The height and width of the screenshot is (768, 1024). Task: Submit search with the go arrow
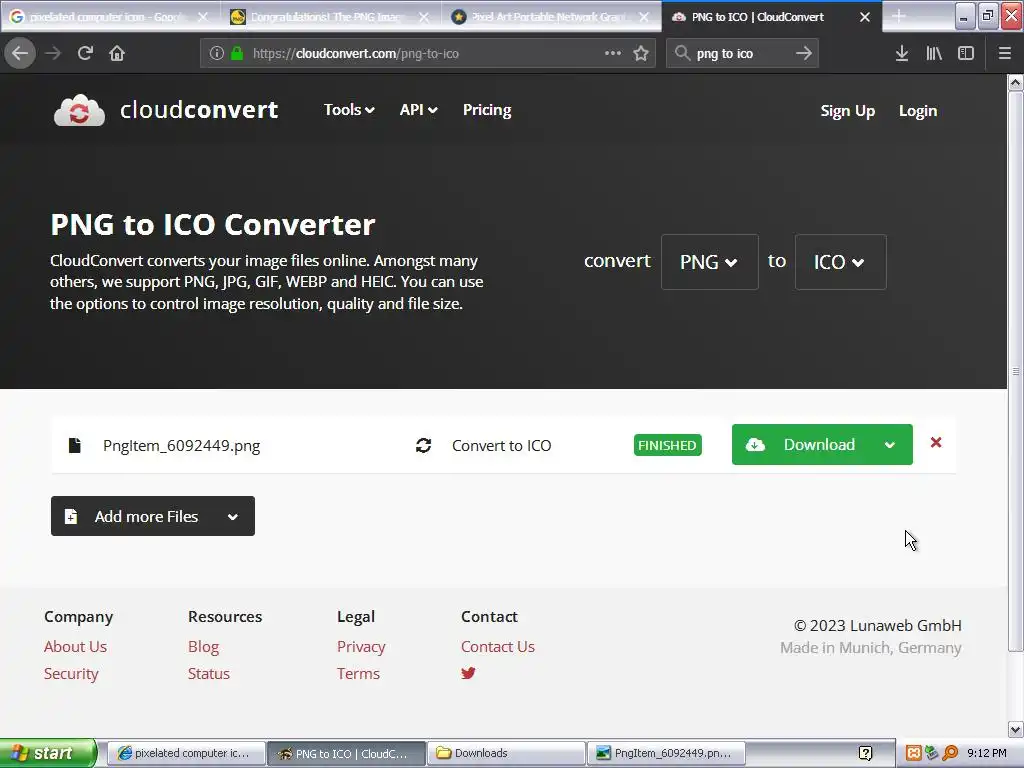point(804,53)
